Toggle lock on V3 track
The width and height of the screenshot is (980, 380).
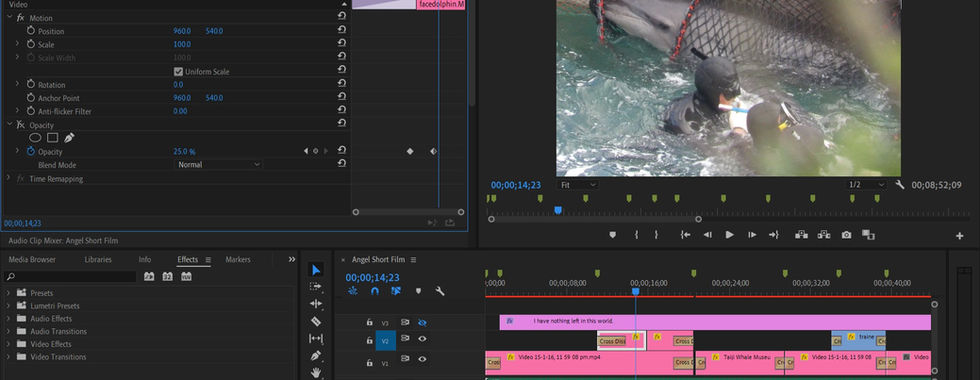pyautogui.click(x=369, y=322)
